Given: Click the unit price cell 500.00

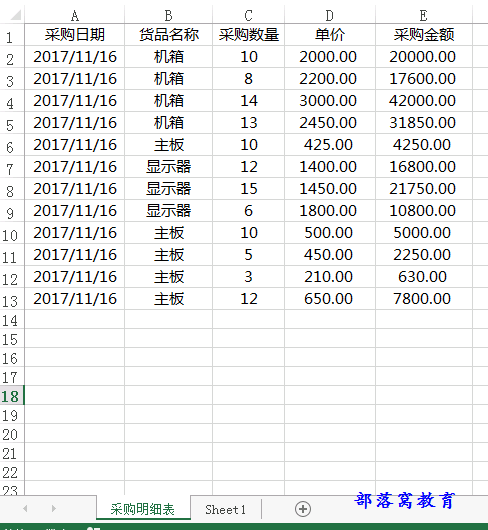Looking at the screenshot, I should click(330, 233).
